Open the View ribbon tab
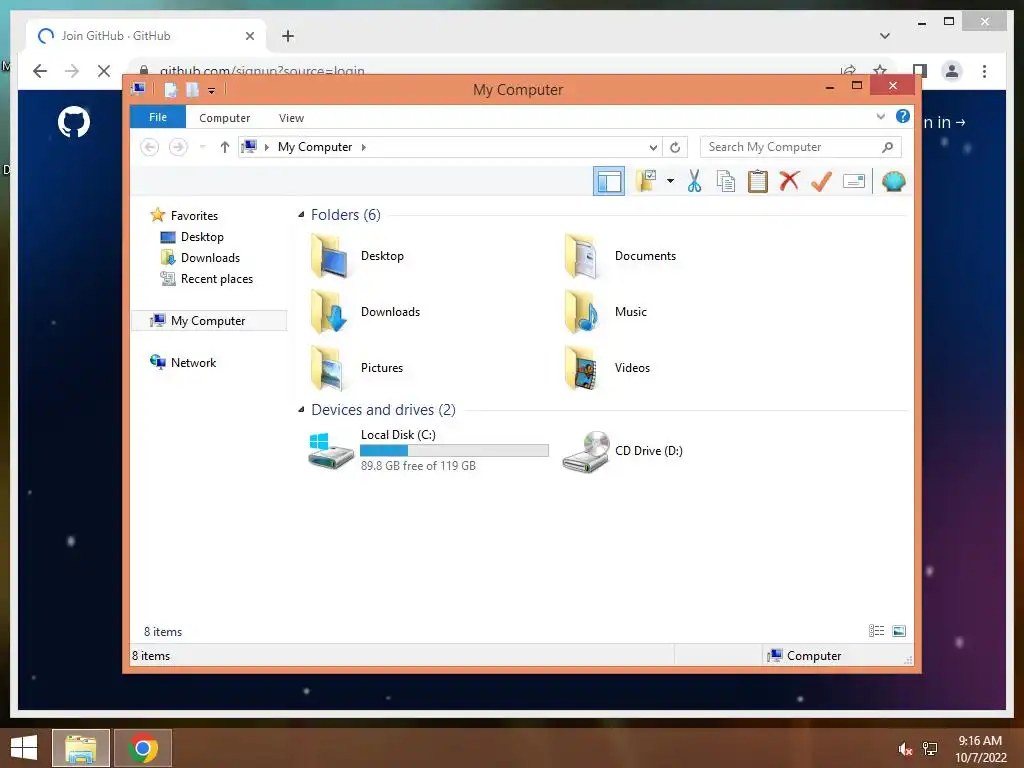1024x768 pixels. (x=291, y=118)
